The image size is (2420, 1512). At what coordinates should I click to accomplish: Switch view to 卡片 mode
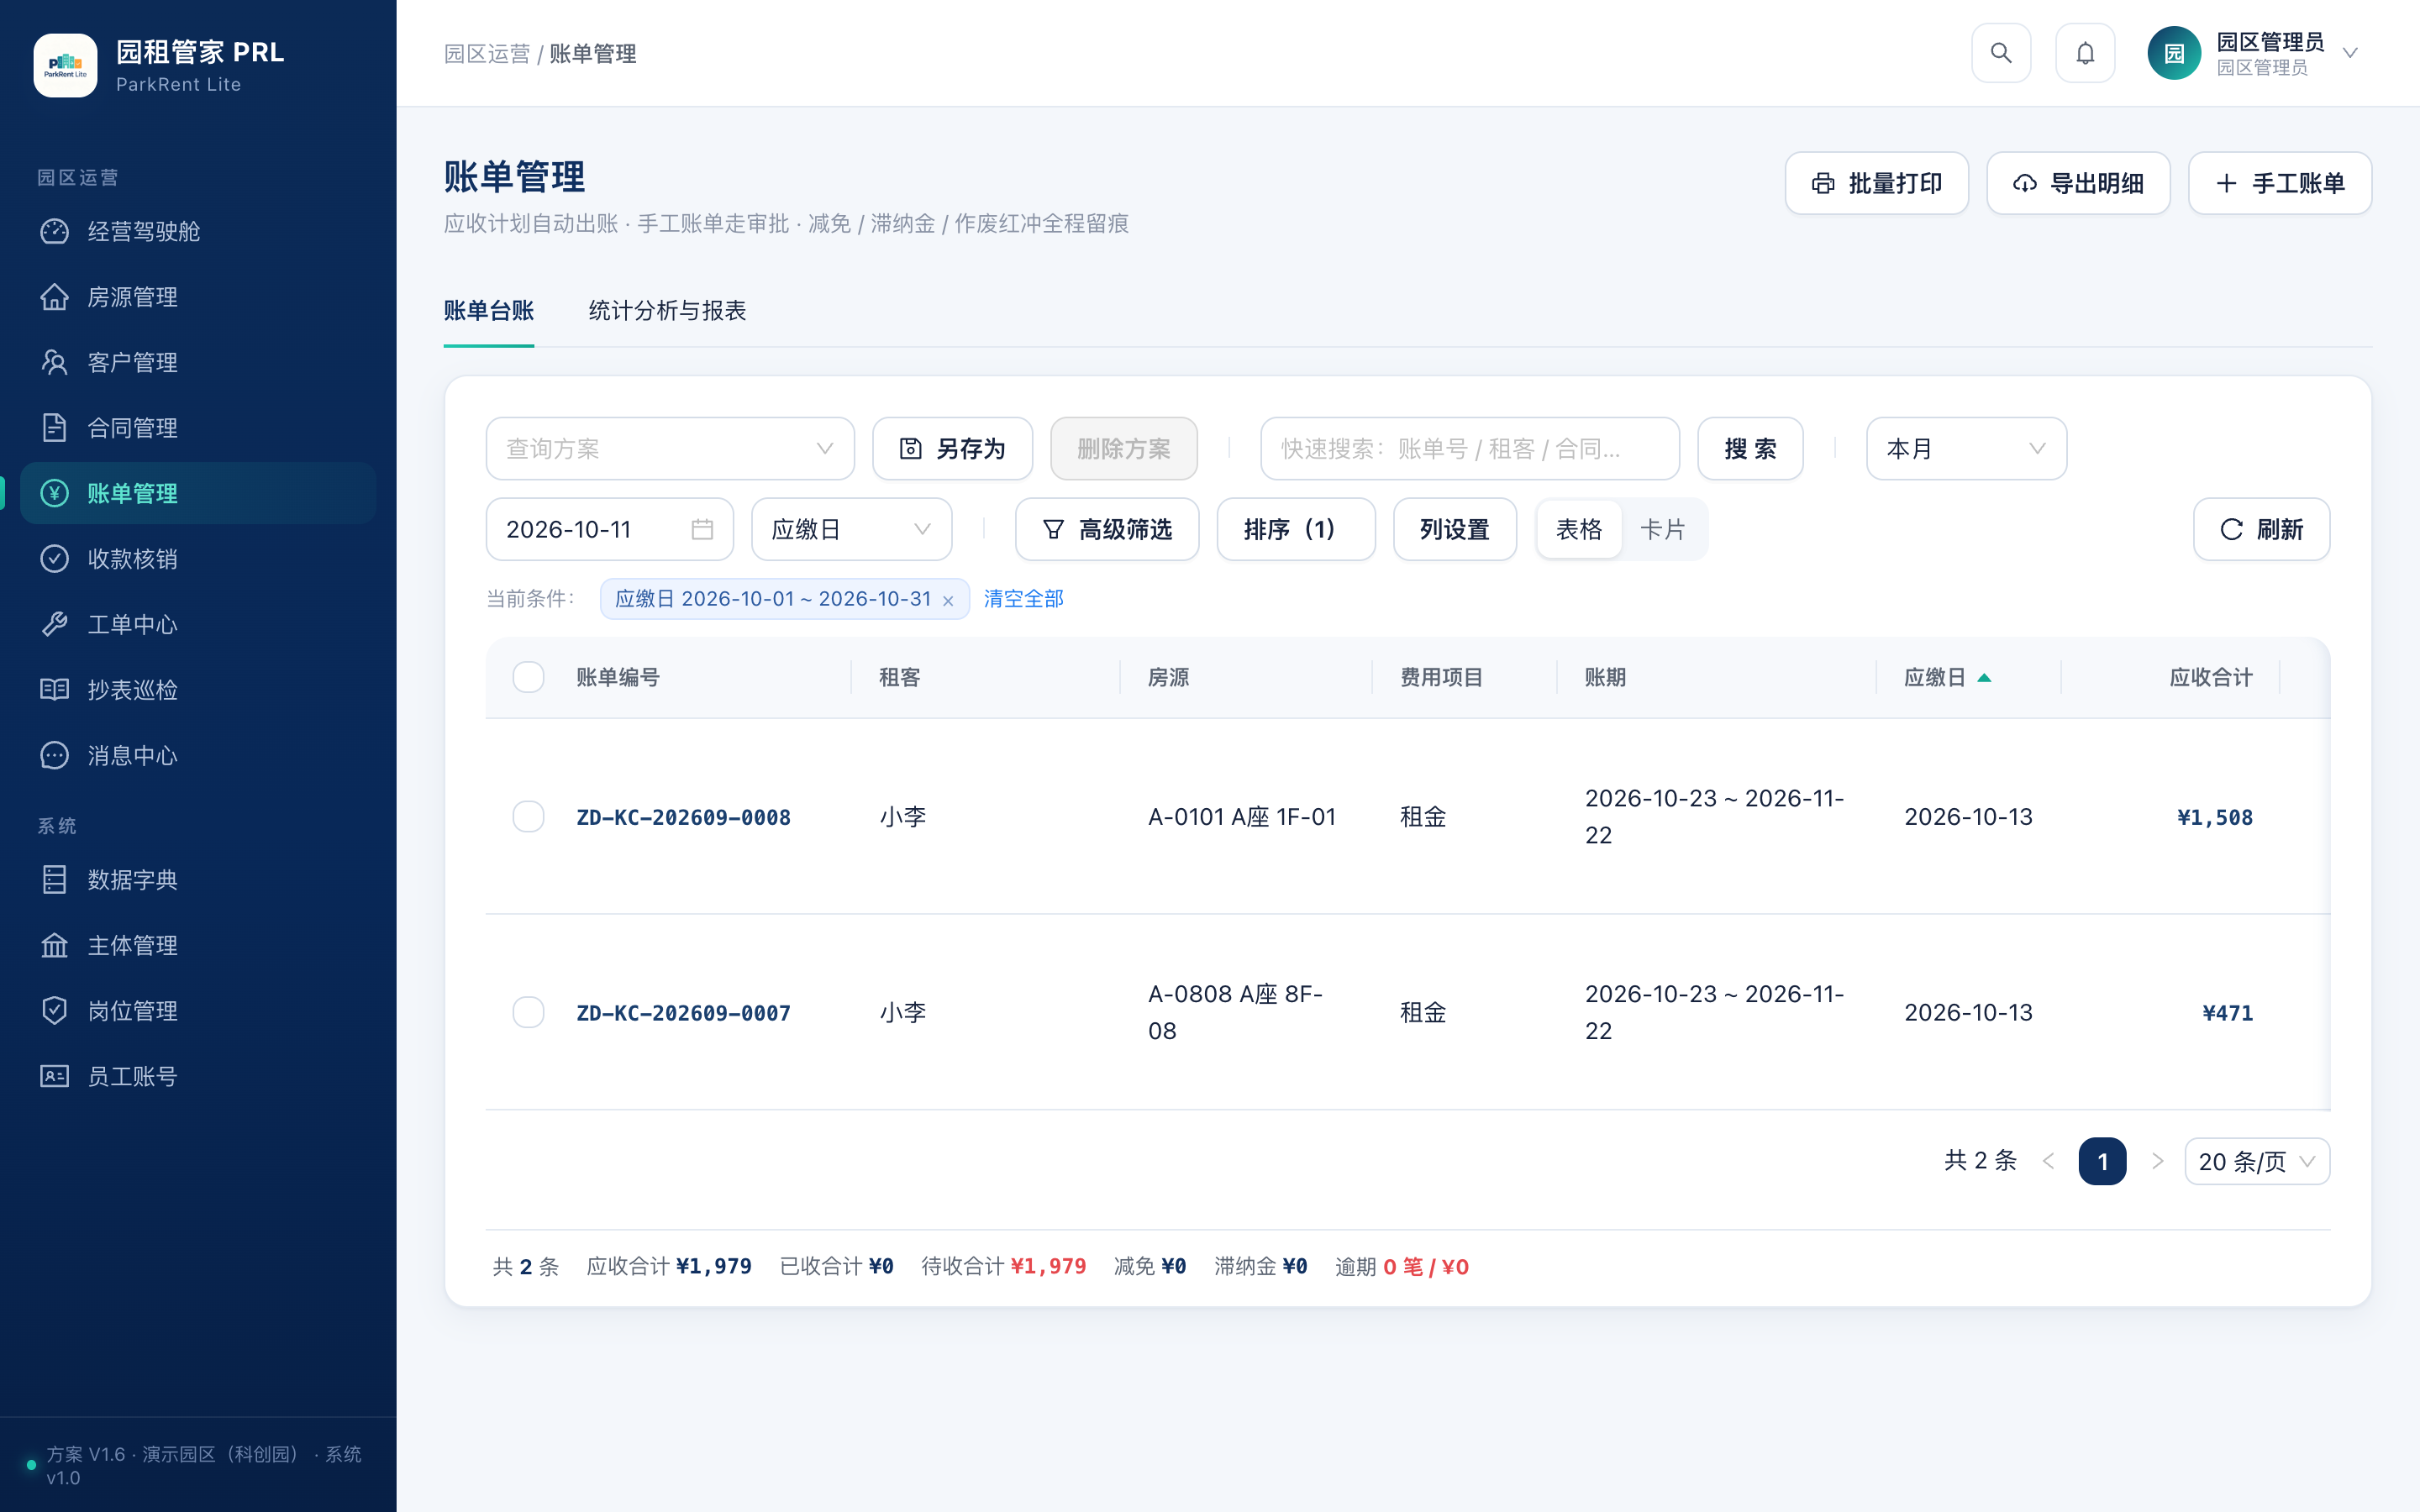pos(1663,529)
